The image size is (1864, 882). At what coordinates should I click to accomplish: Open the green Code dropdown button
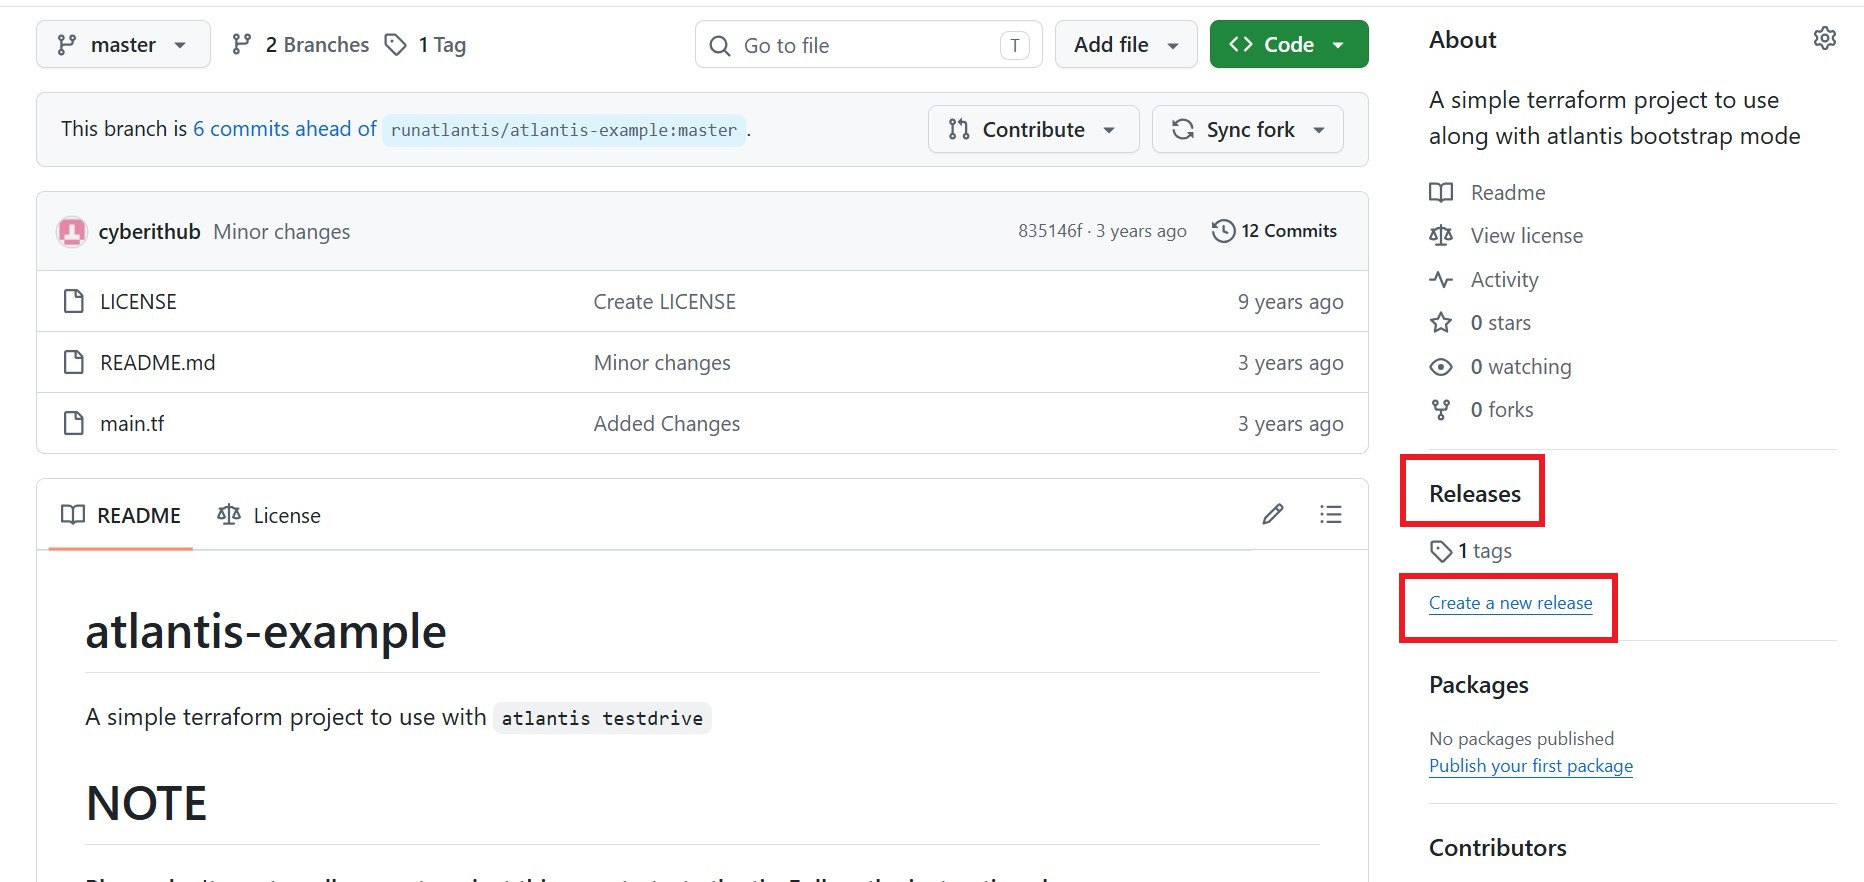tap(1289, 45)
